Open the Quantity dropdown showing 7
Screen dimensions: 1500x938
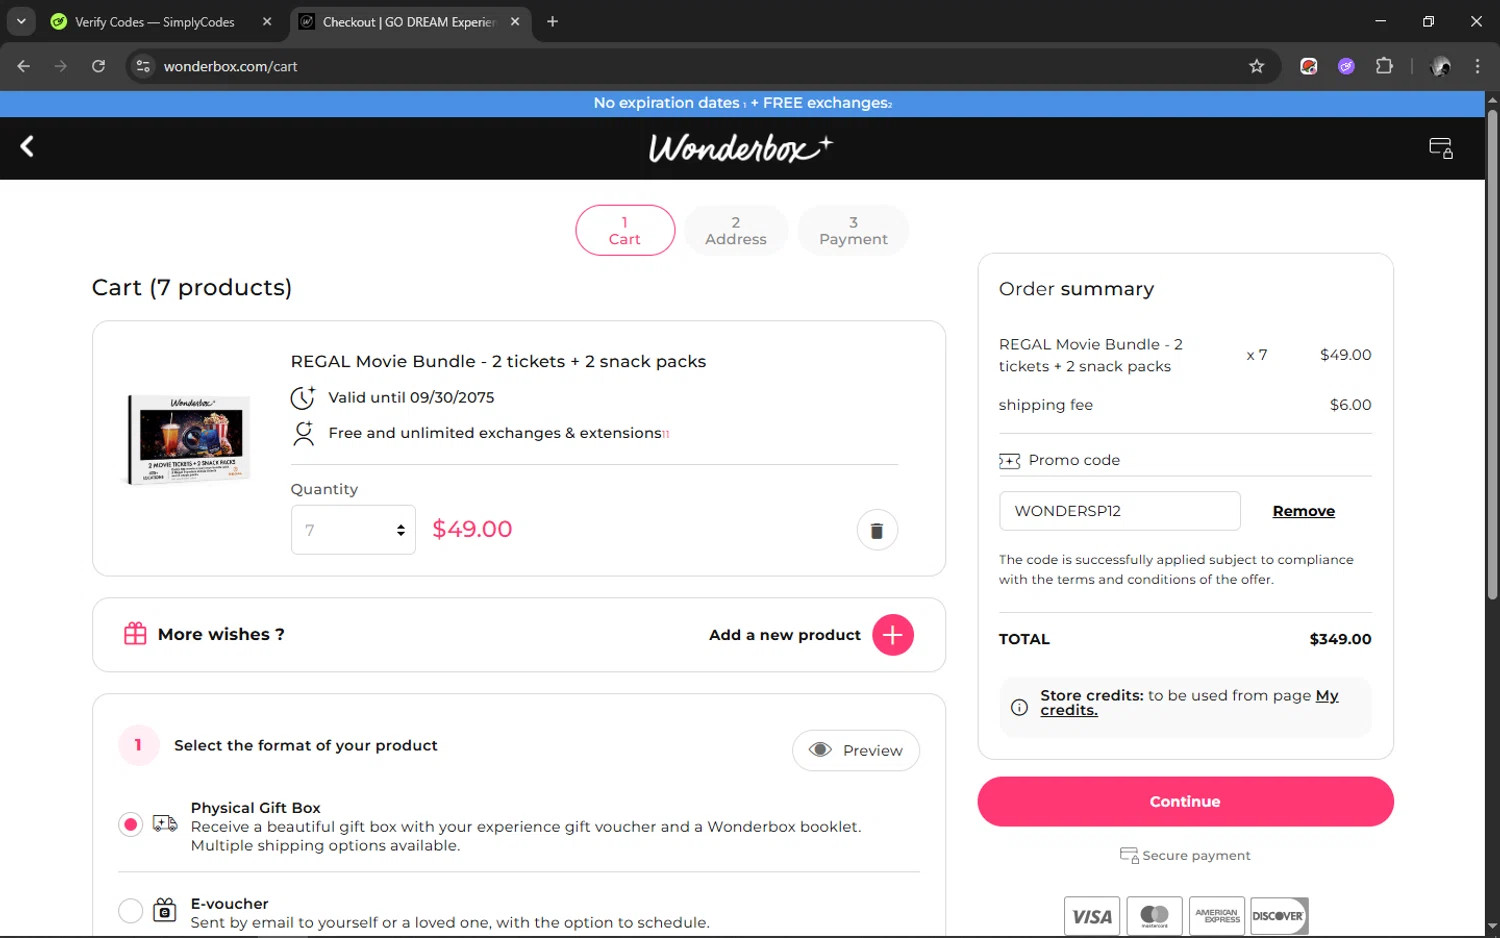(x=353, y=530)
